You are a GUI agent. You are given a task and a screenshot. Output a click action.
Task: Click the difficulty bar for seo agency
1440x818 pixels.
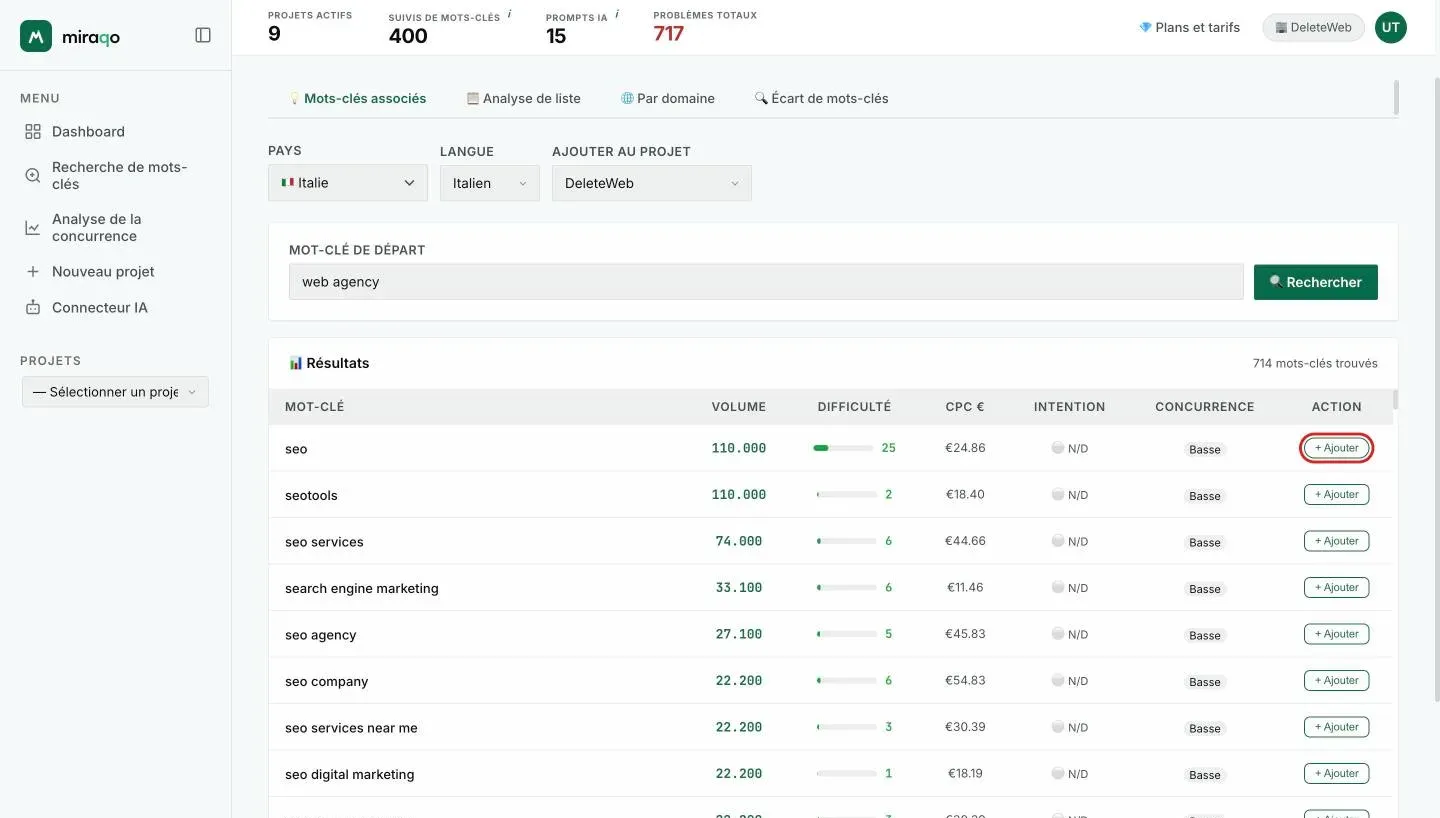click(846, 634)
